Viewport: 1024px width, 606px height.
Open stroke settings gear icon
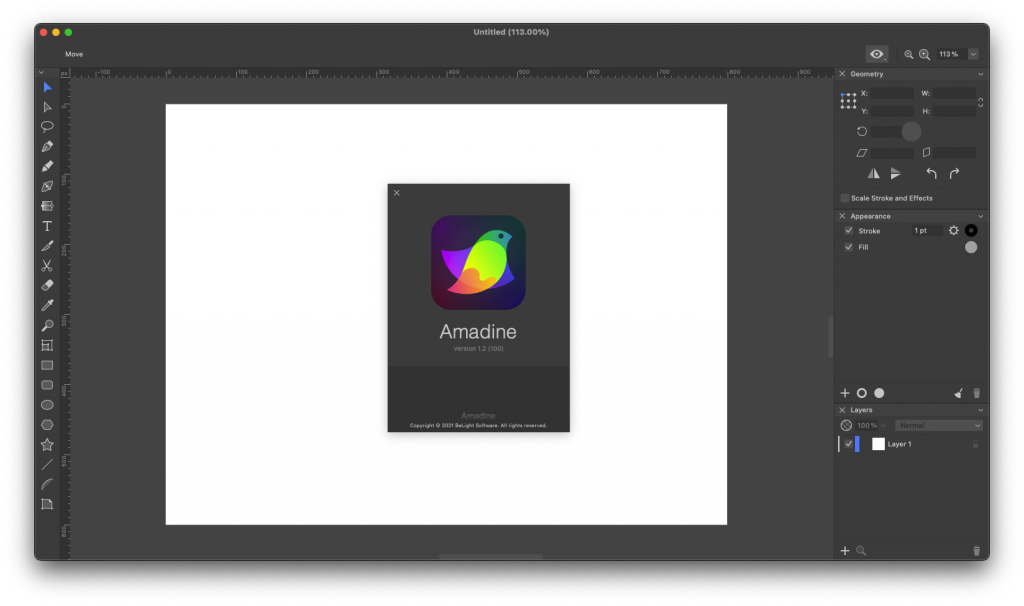click(x=953, y=231)
